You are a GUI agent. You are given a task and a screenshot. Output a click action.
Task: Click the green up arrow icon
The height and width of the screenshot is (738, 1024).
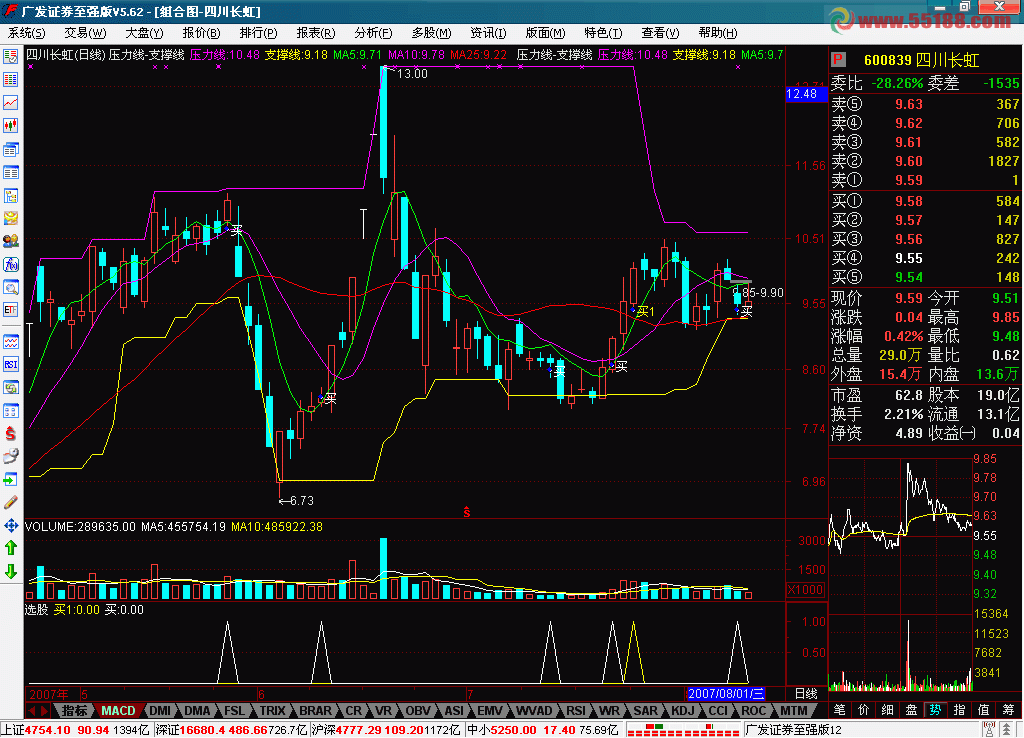click(10, 548)
